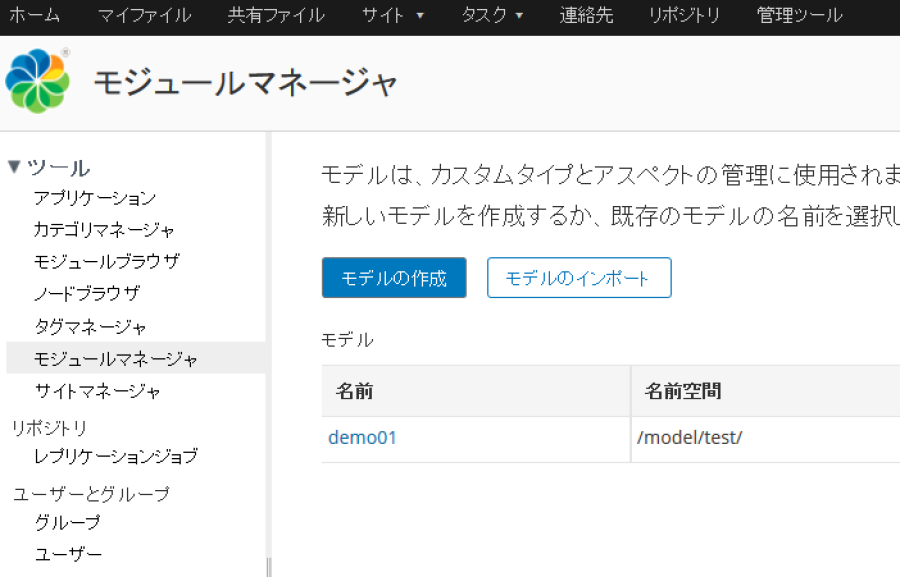Screen dimensions: 900x577
Task: Click the リポジトリ sidebar section heading
Action: pyautogui.click(x=49, y=428)
